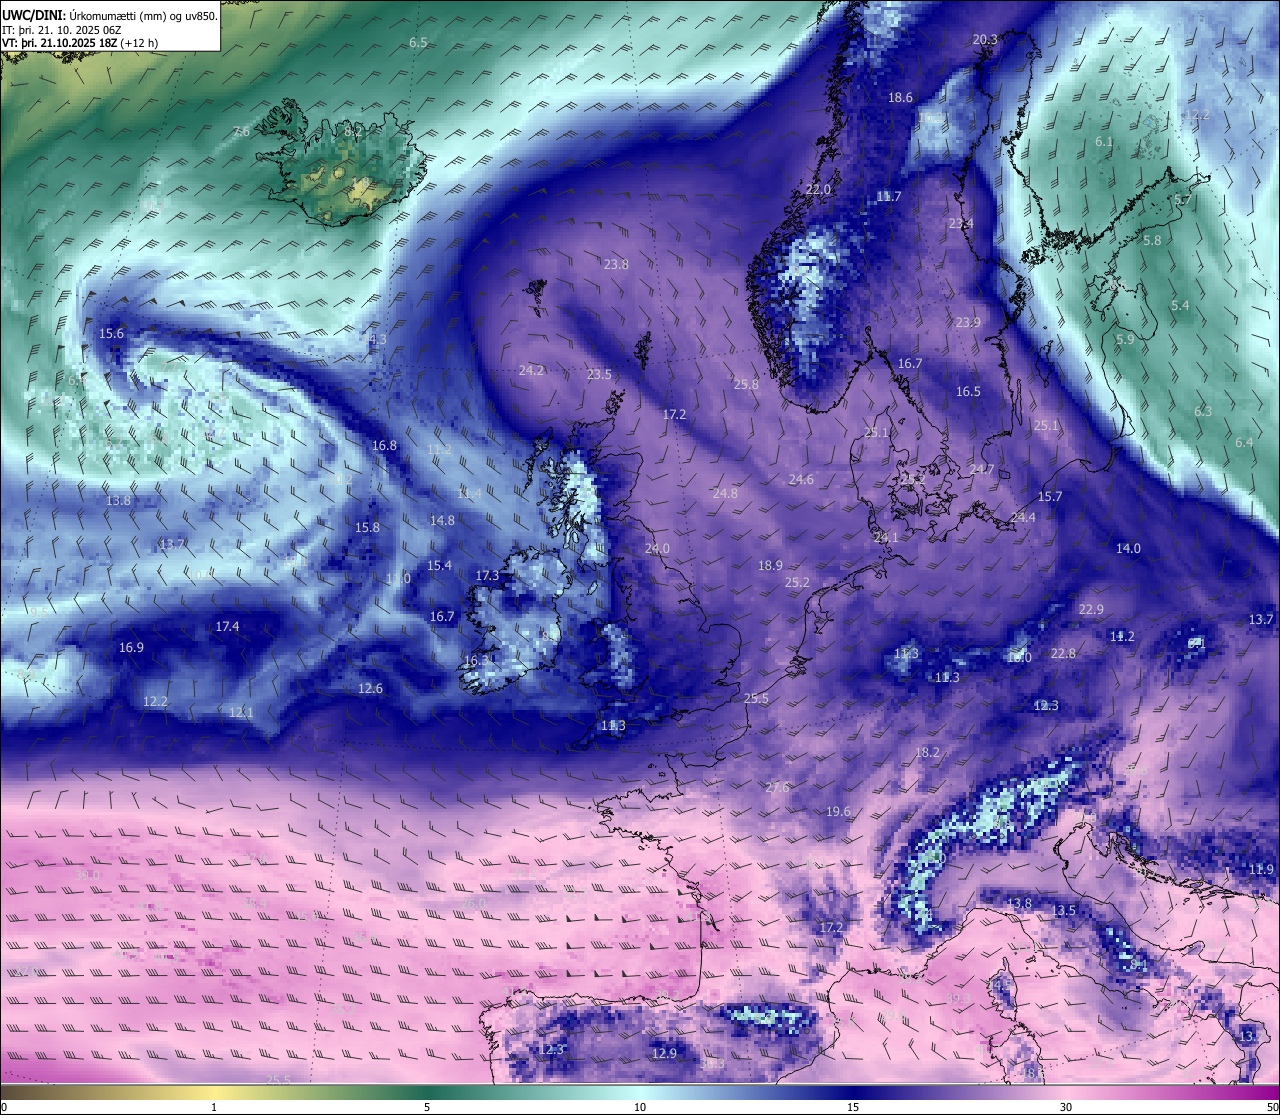This screenshot has width=1280, height=1115.
Task: Click the 27.6 value over northern France
Action: tap(777, 788)
